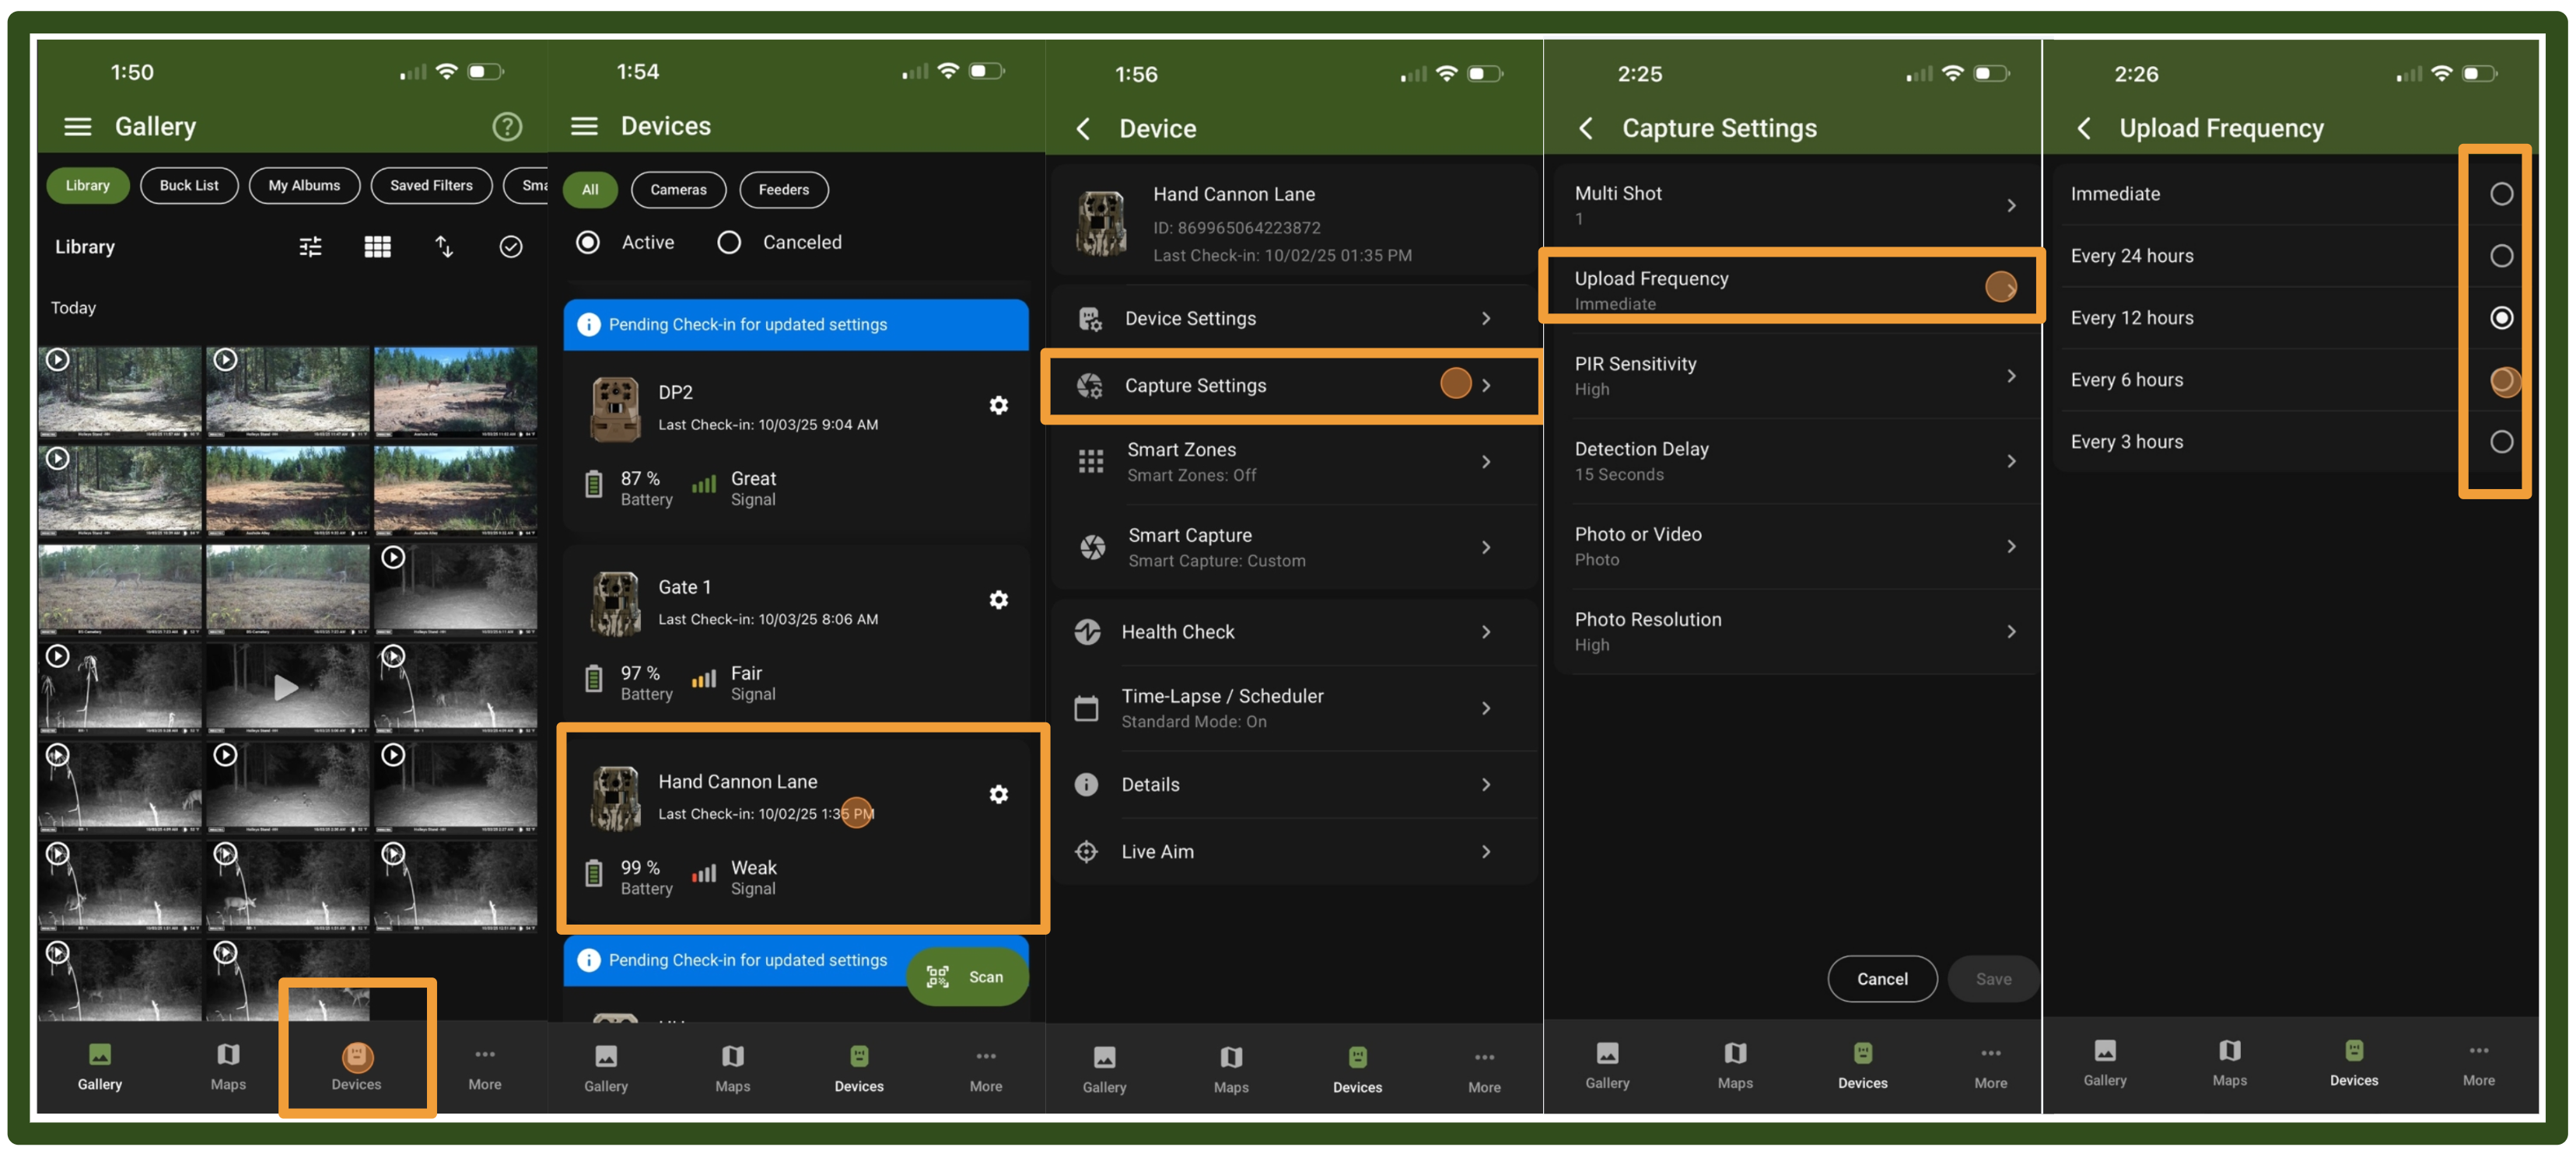Open the Gallery hamburger menu
2576x1154 pixels.
tap(77, 127)
